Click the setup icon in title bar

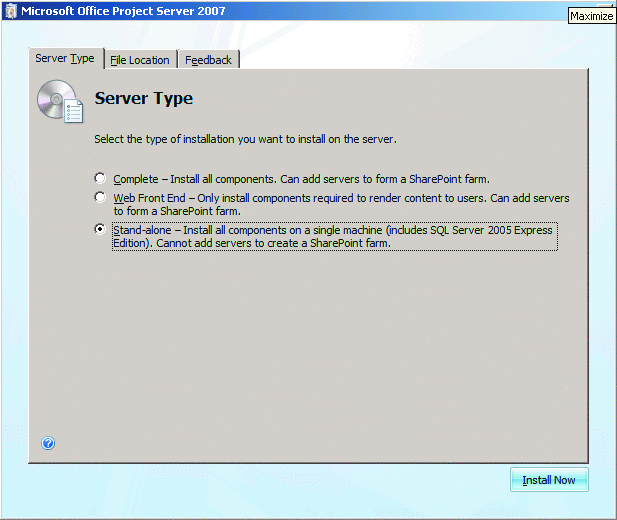click(x=11, y=11)
